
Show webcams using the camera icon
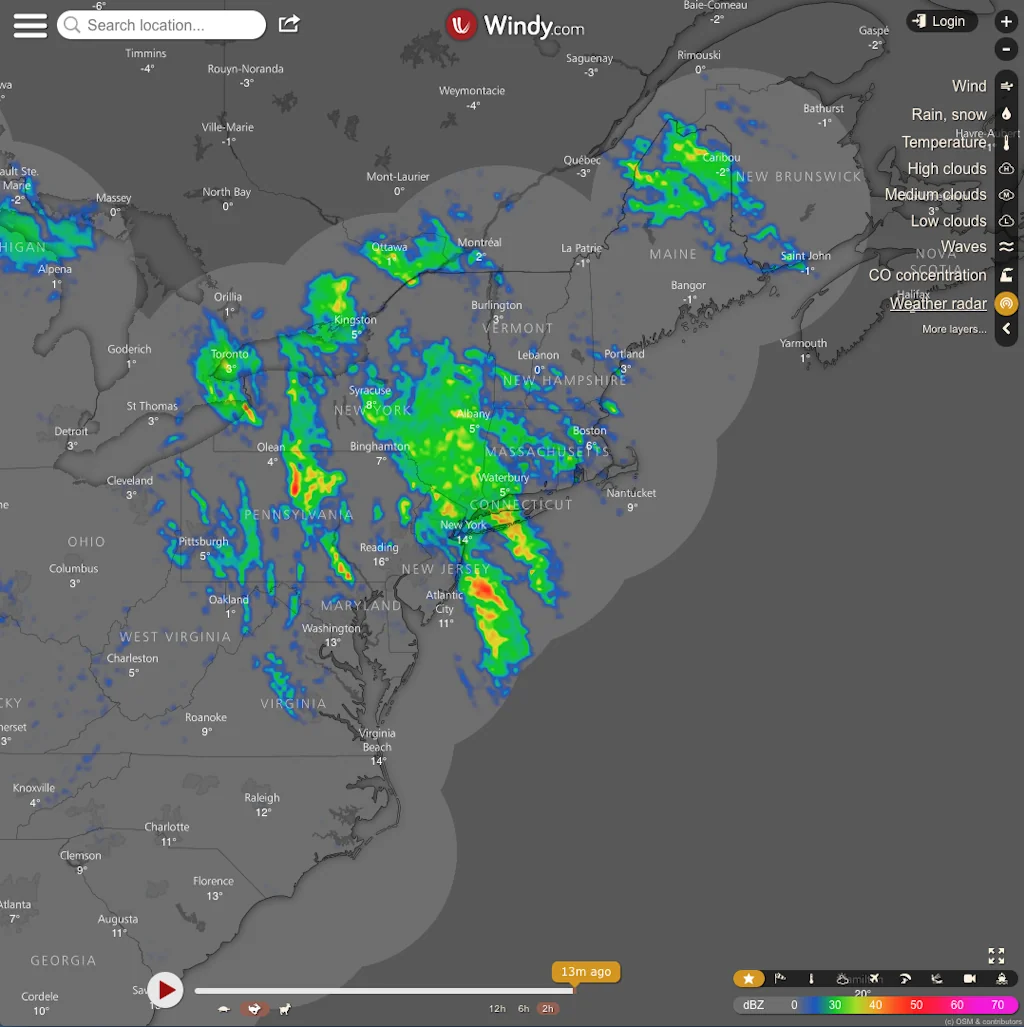coord(969,979)
